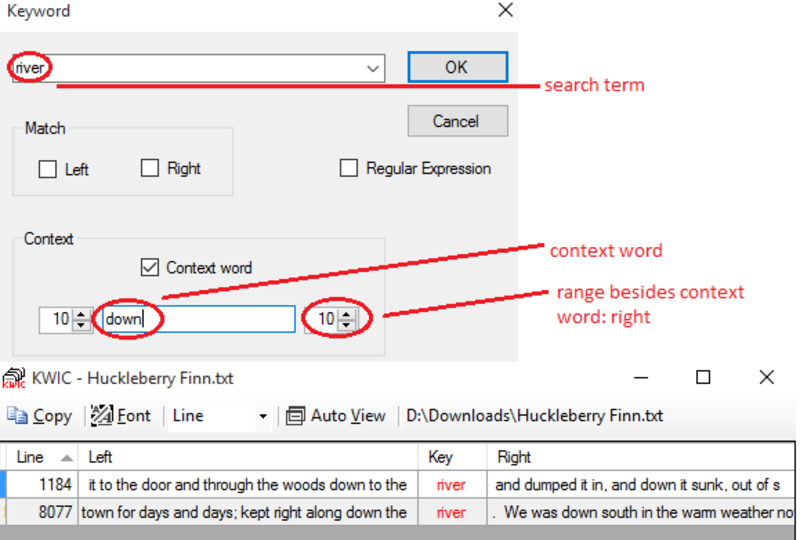Switch to Auto View icon
800x540 pixels.
(296, 416)
